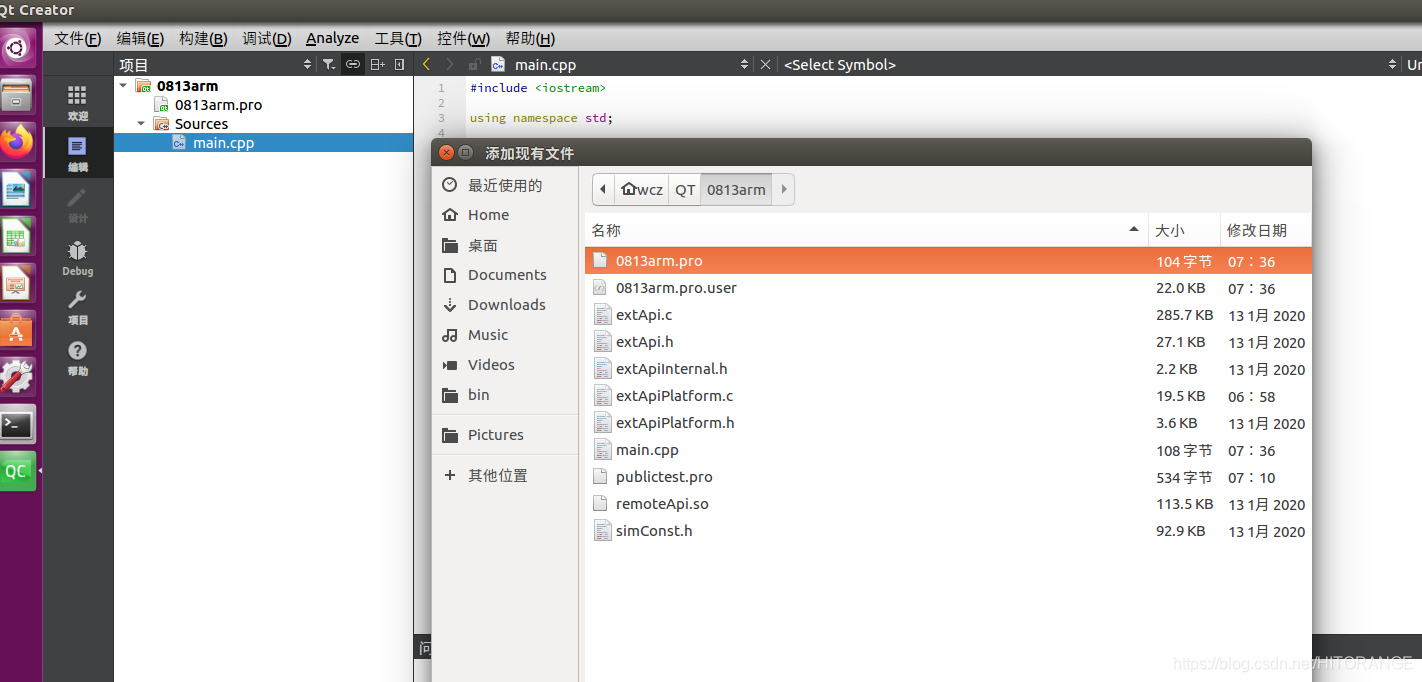Screen dimensions: 1422x682
Task: Select 桌面 in dialog sidebar
Action: tap(505, 245)
